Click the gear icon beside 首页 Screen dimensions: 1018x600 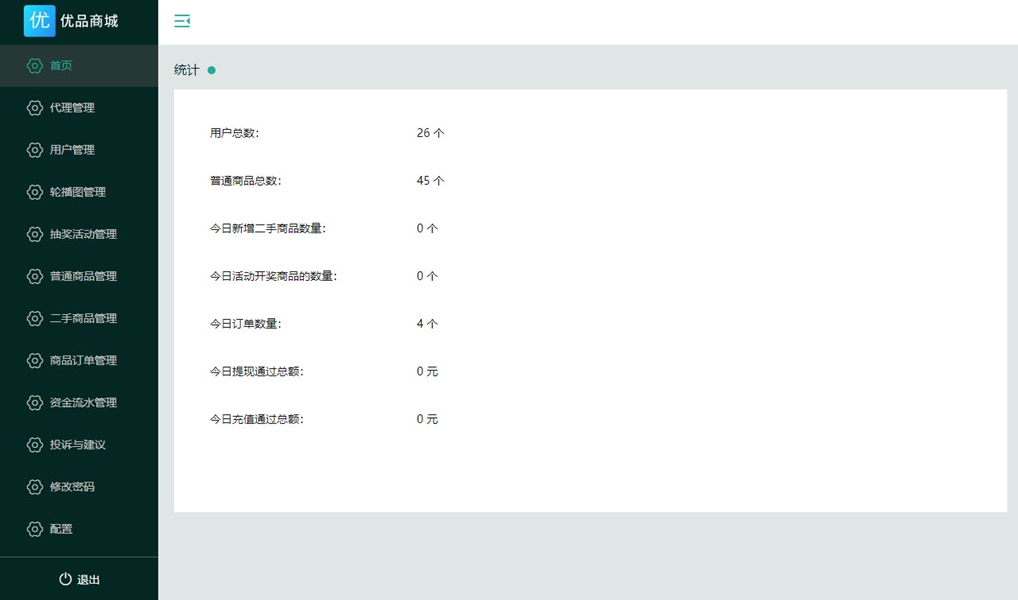click(x=35, y=66)
